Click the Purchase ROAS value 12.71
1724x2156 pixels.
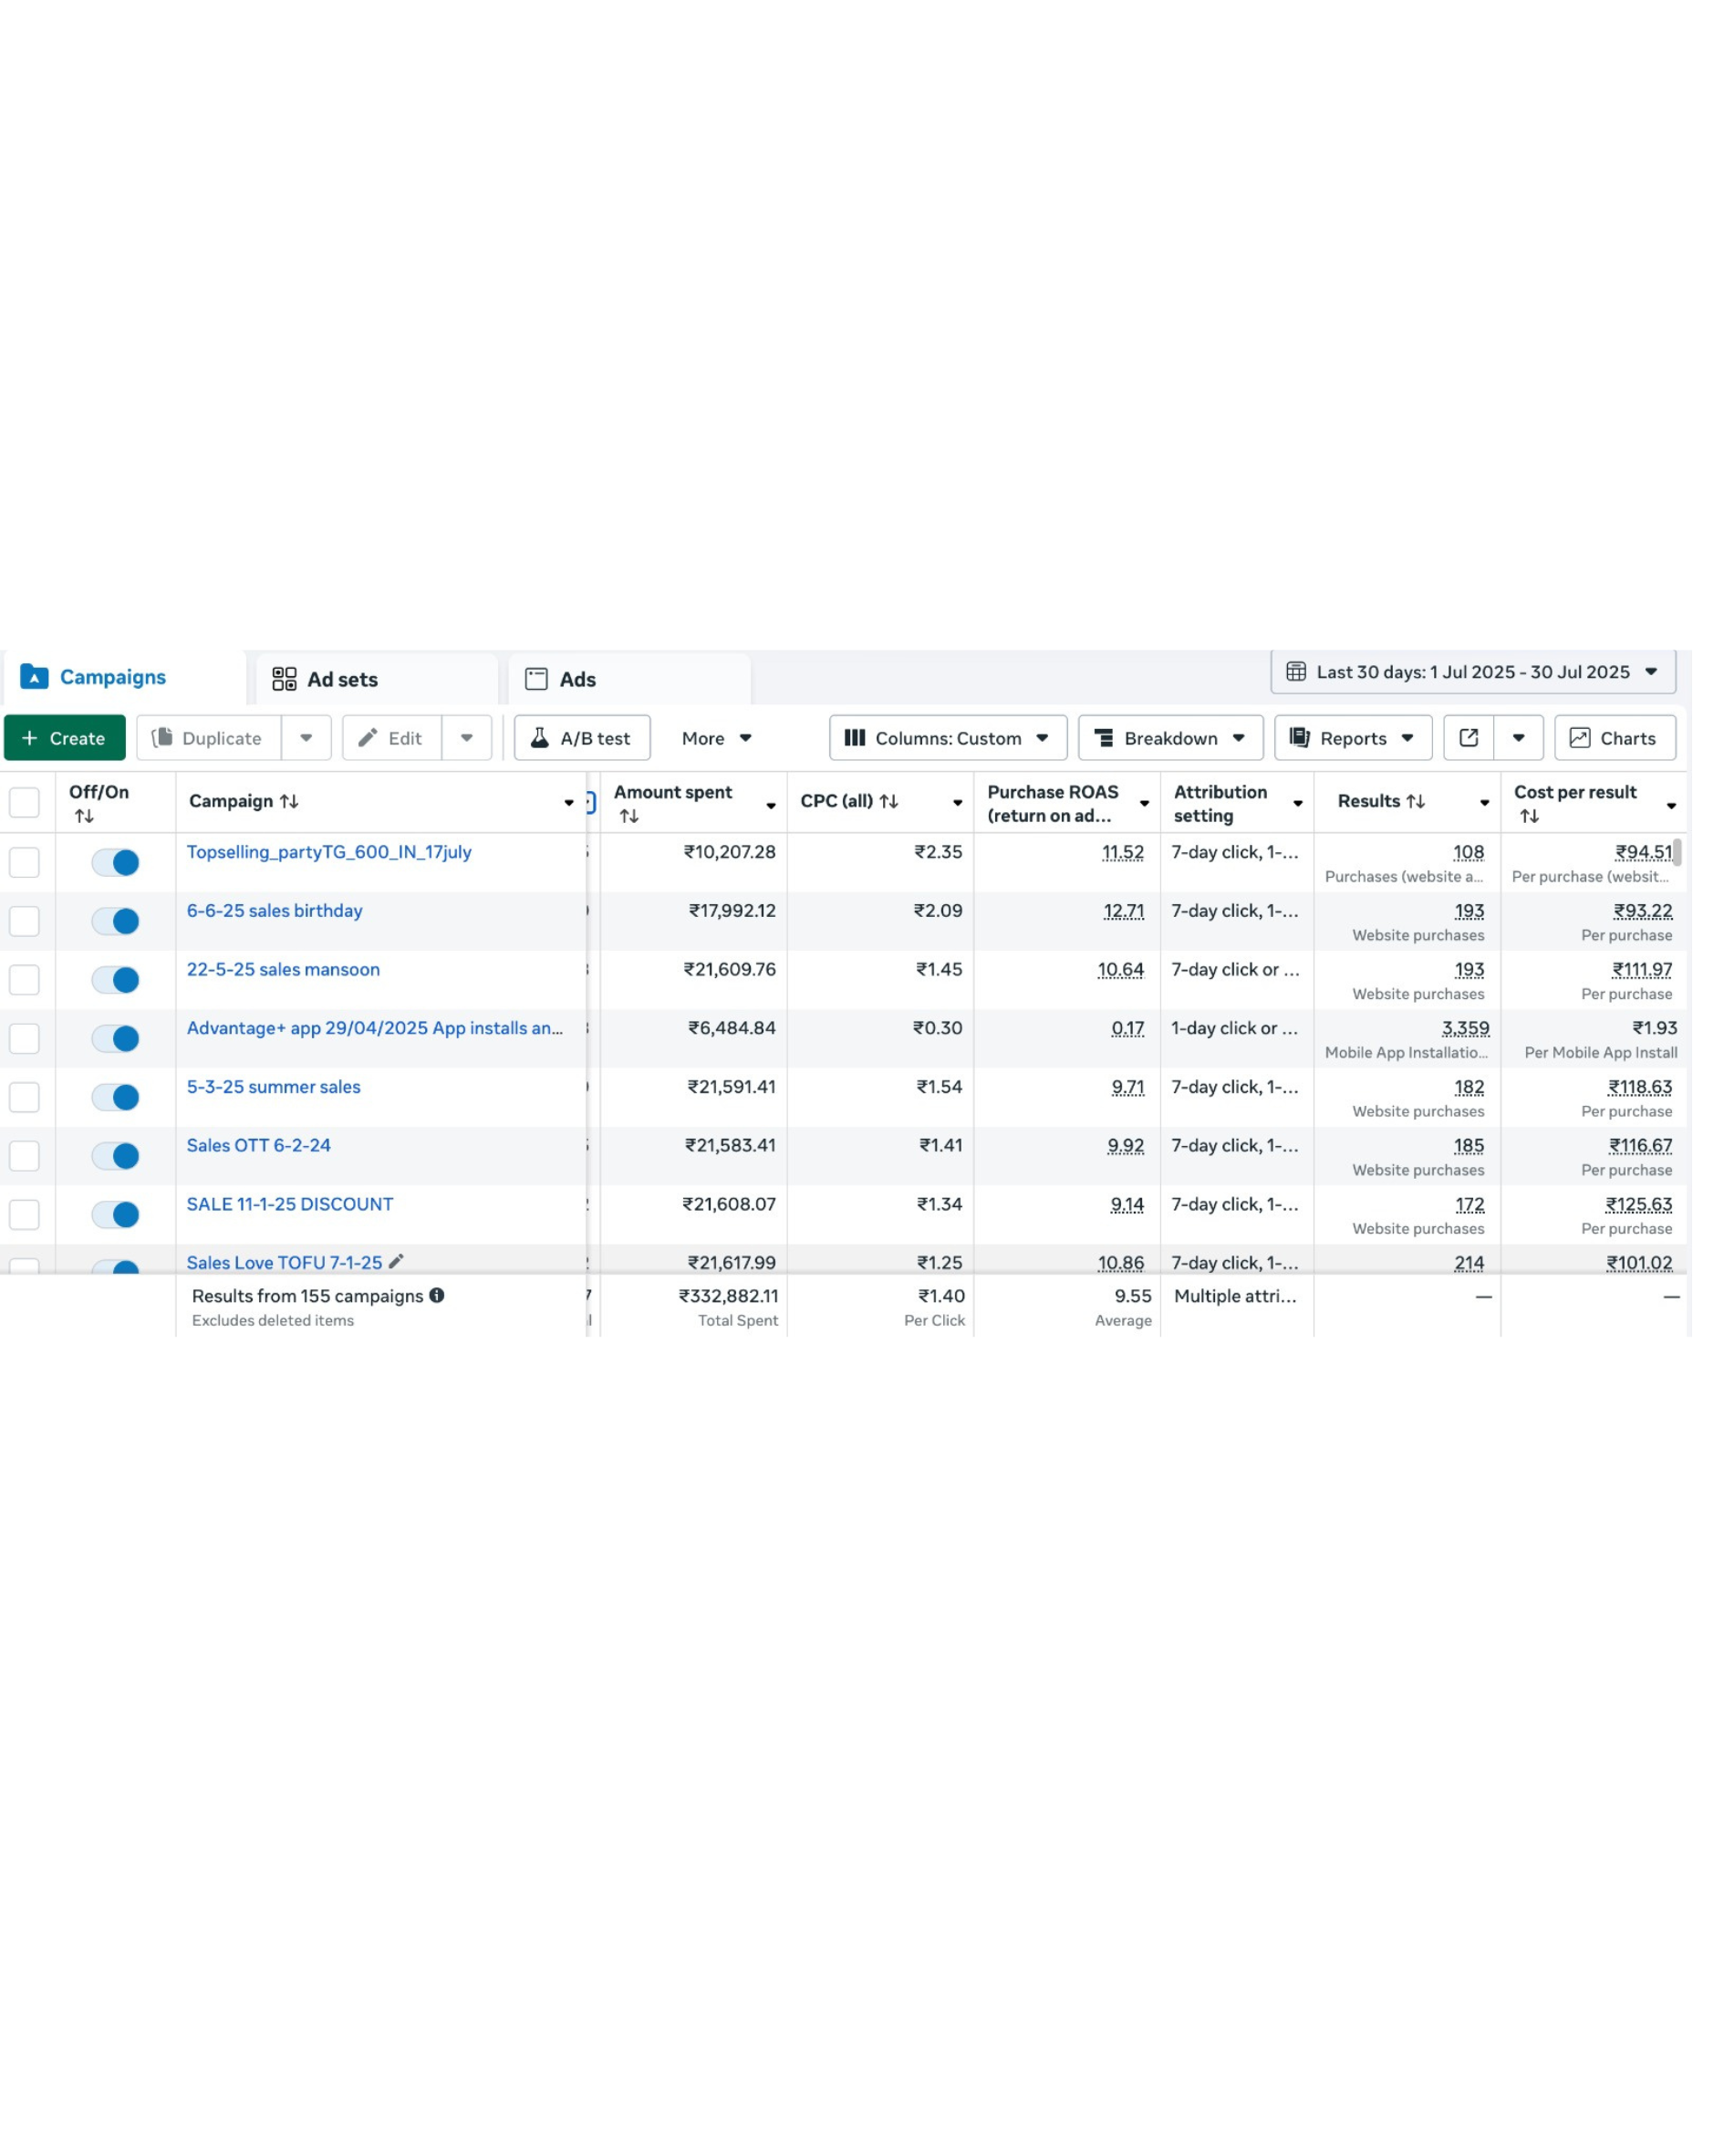pyautogui.click(x=1123, y=911)
